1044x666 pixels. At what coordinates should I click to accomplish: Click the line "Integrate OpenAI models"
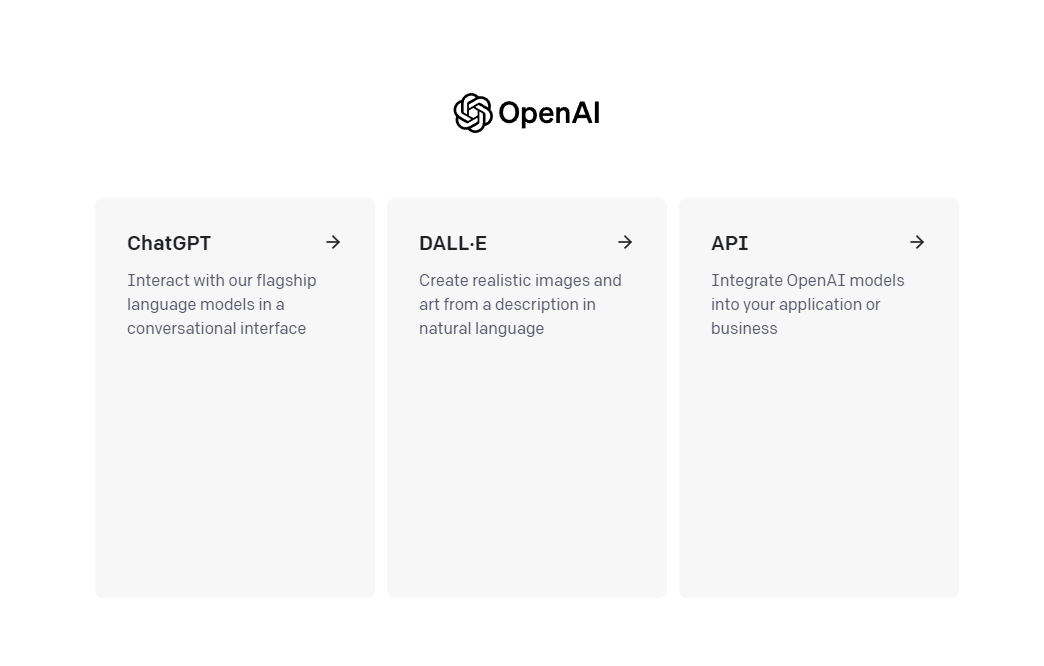coord(807,280)
